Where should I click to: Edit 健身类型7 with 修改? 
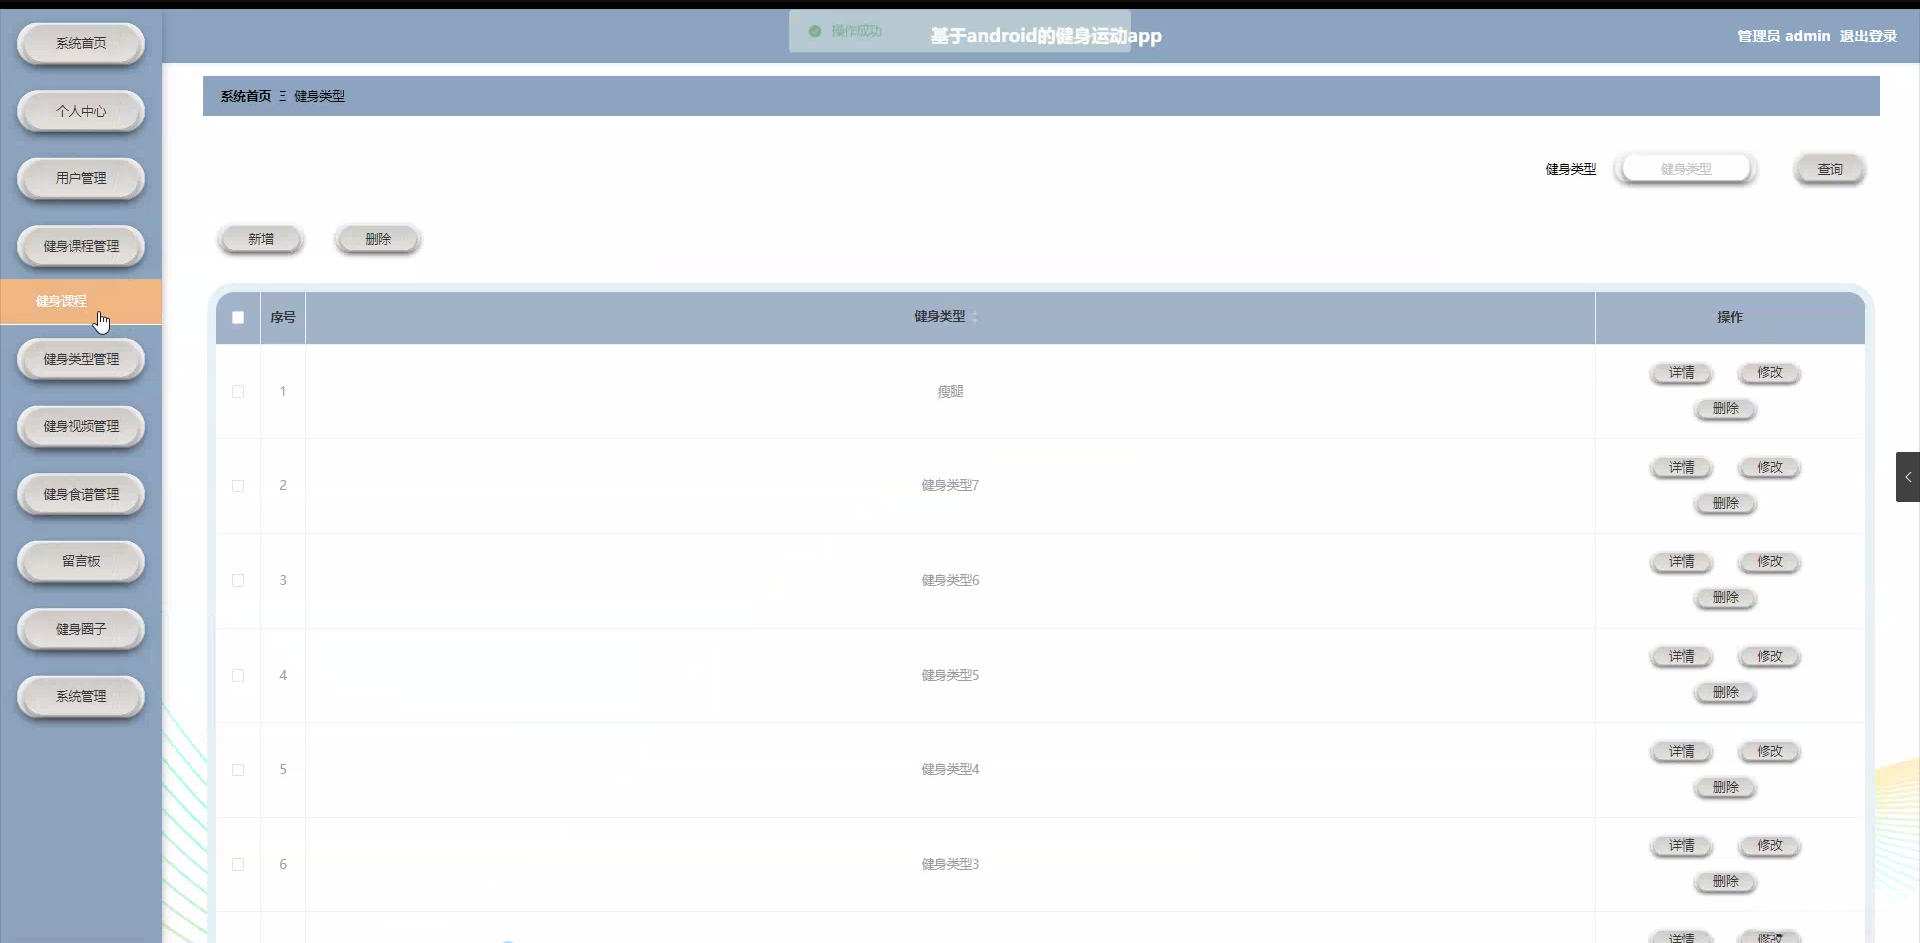1770,468
